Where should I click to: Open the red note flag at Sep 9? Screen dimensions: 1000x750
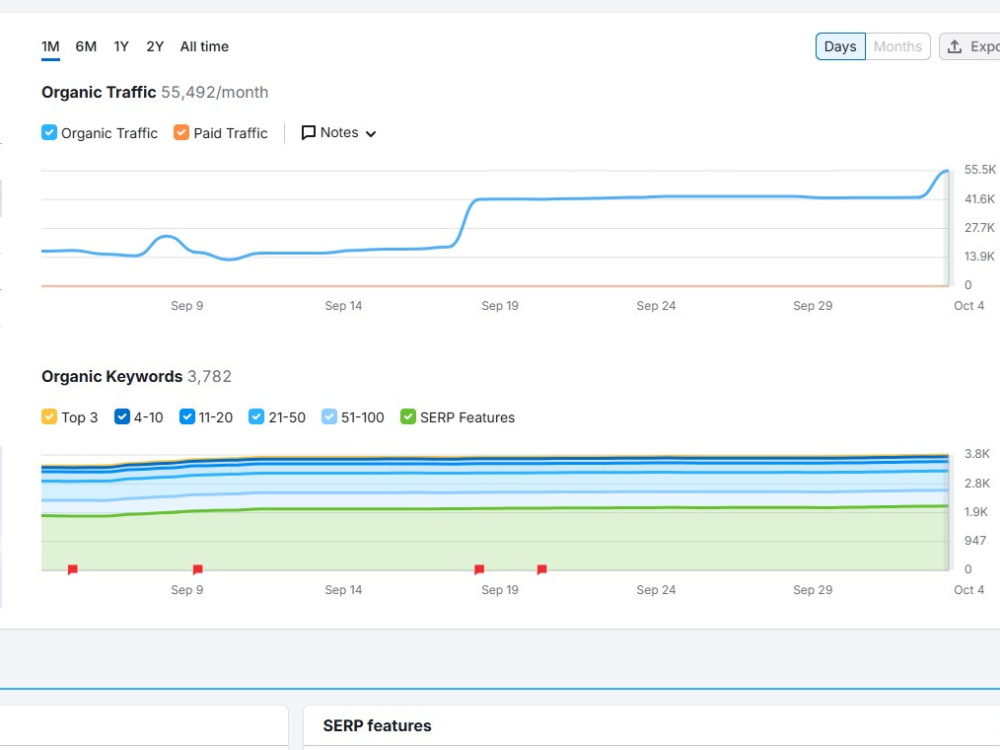pos(198,569)
